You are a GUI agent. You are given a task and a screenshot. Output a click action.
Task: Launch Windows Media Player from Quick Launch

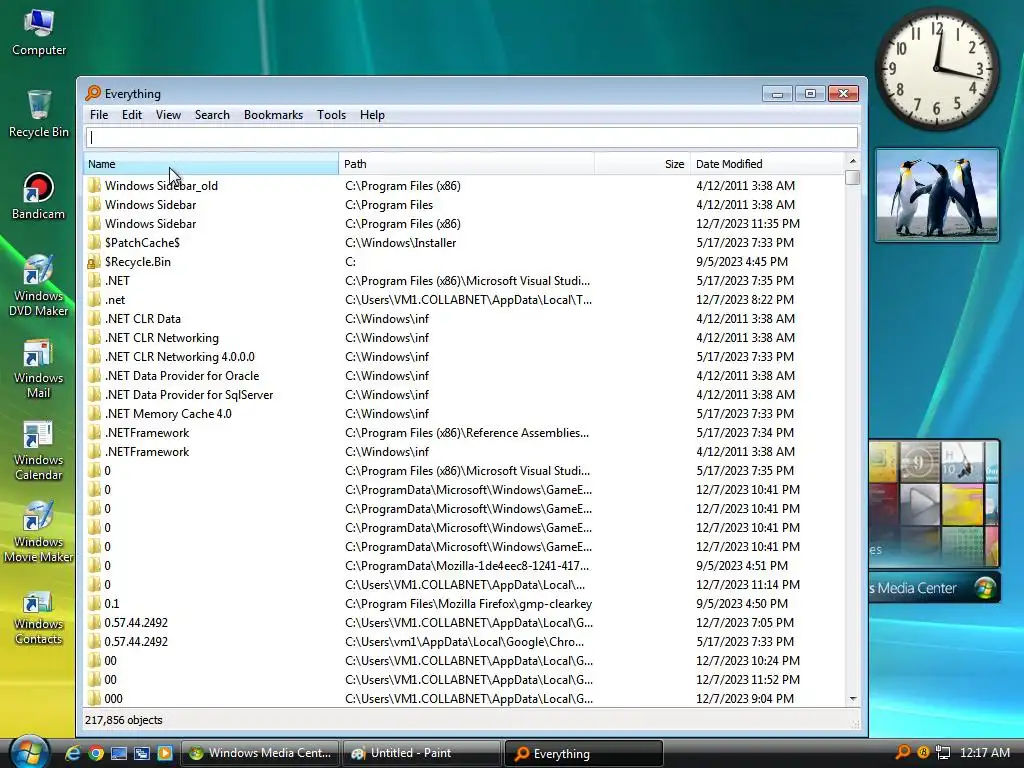[165, 753]
